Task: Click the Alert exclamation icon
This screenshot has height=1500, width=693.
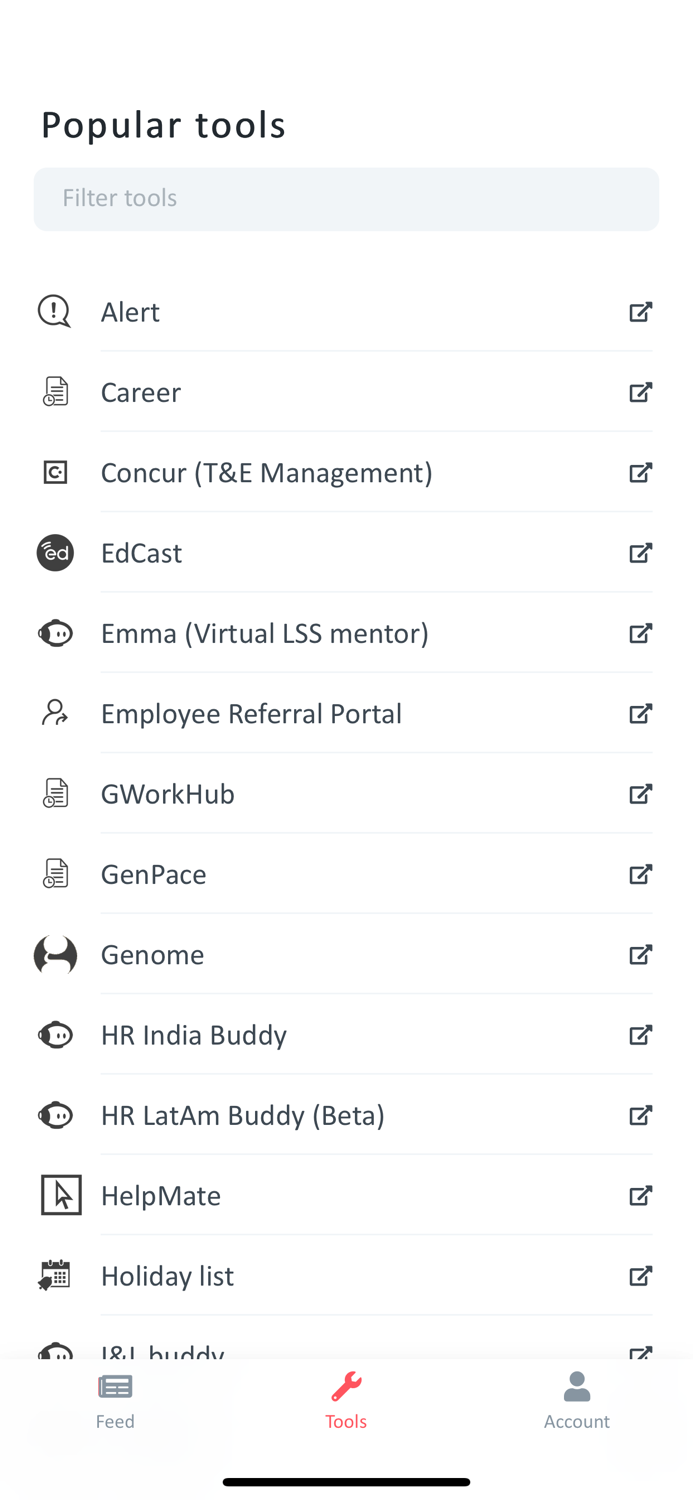Action: pos(54,311)
